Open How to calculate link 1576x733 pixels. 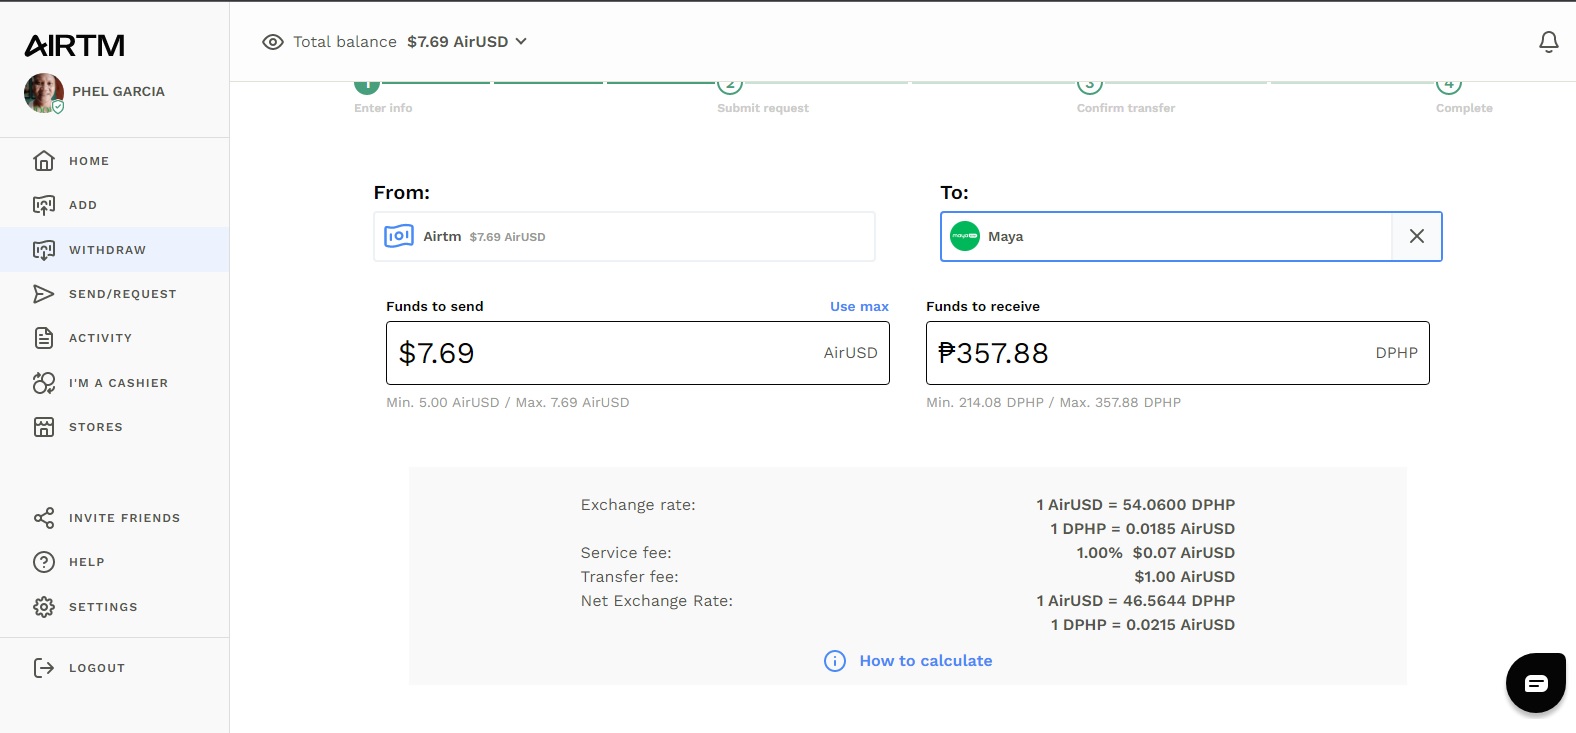[926, 661]
